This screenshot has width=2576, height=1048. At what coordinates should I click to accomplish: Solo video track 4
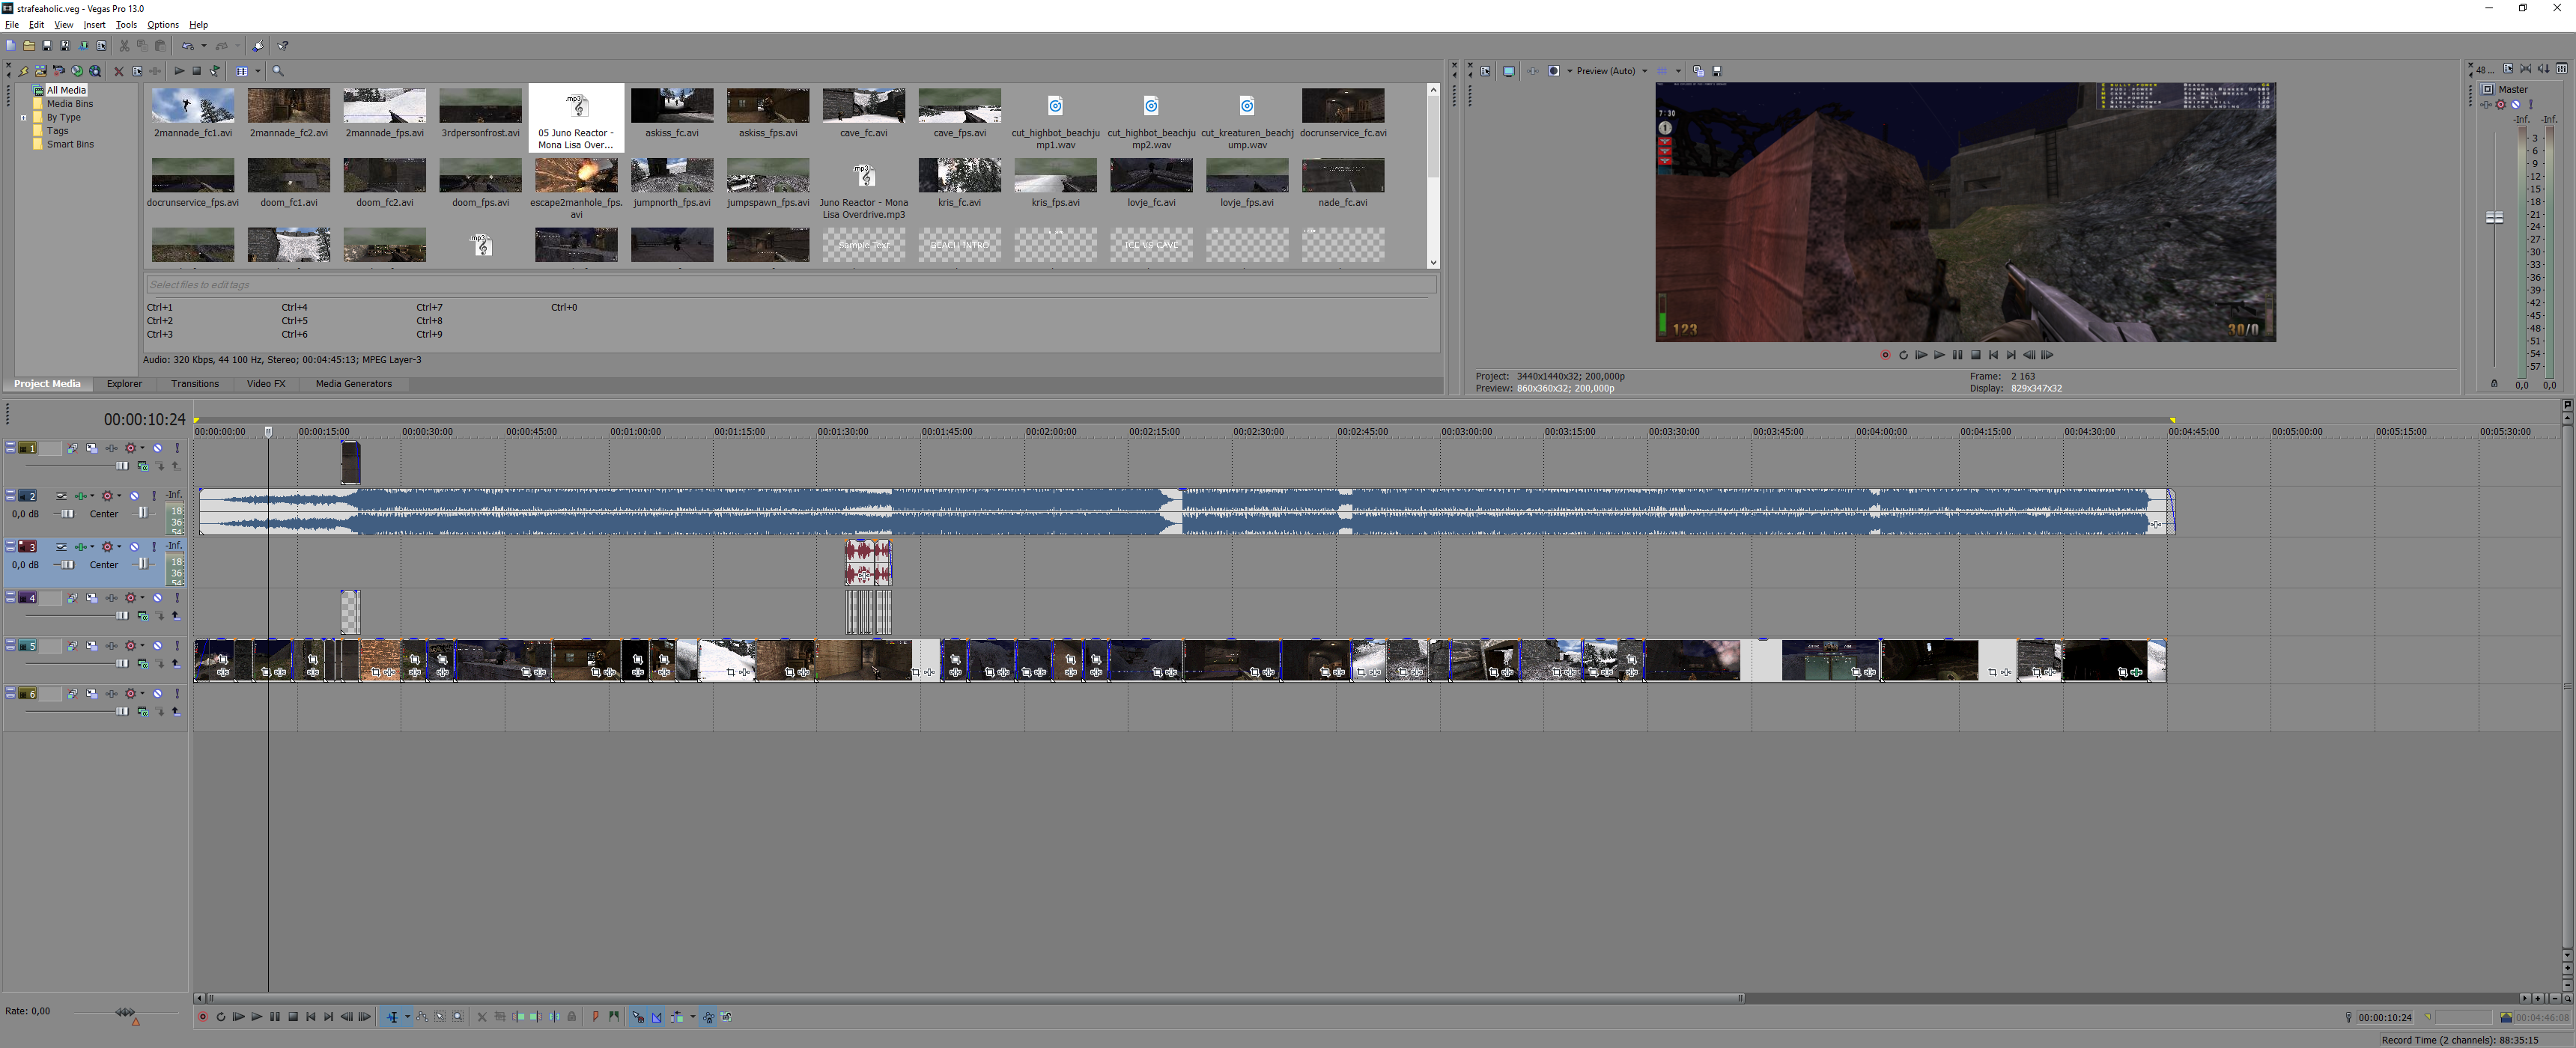point(177,598)
